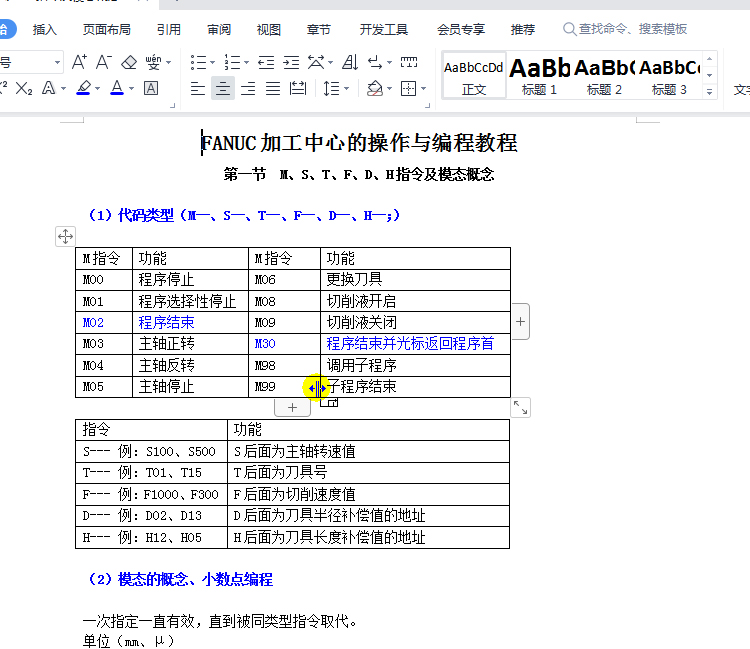Switch to the 审阅 tab
This screenshot has height=649, width=750.
point(219,30)
